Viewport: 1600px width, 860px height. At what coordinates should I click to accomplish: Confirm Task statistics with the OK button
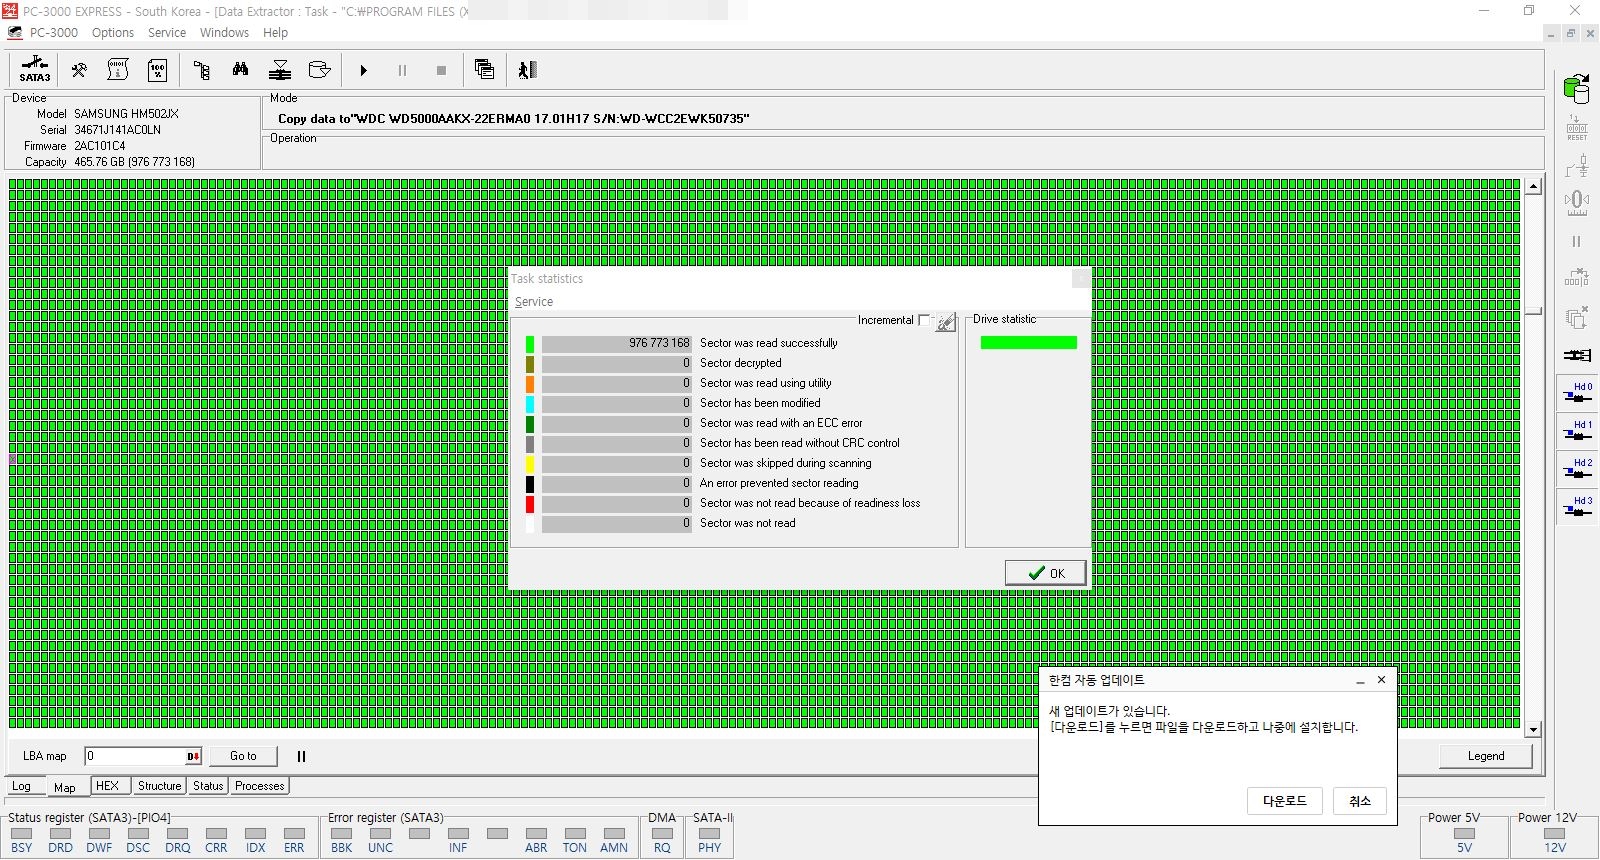1045,573
